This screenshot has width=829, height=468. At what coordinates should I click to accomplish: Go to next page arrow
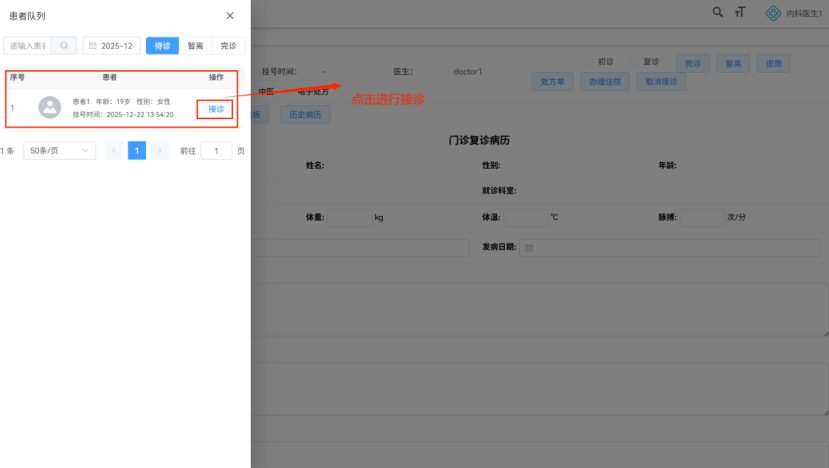tap(160, 151)
